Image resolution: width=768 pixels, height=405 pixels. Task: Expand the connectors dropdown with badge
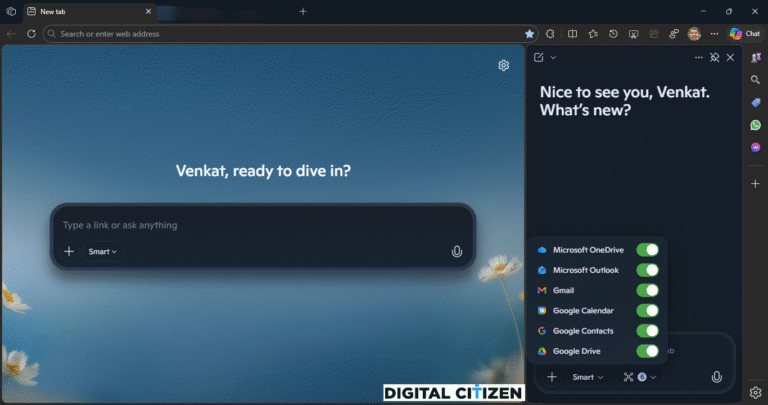pyautogui.click(x=640, y=377)
